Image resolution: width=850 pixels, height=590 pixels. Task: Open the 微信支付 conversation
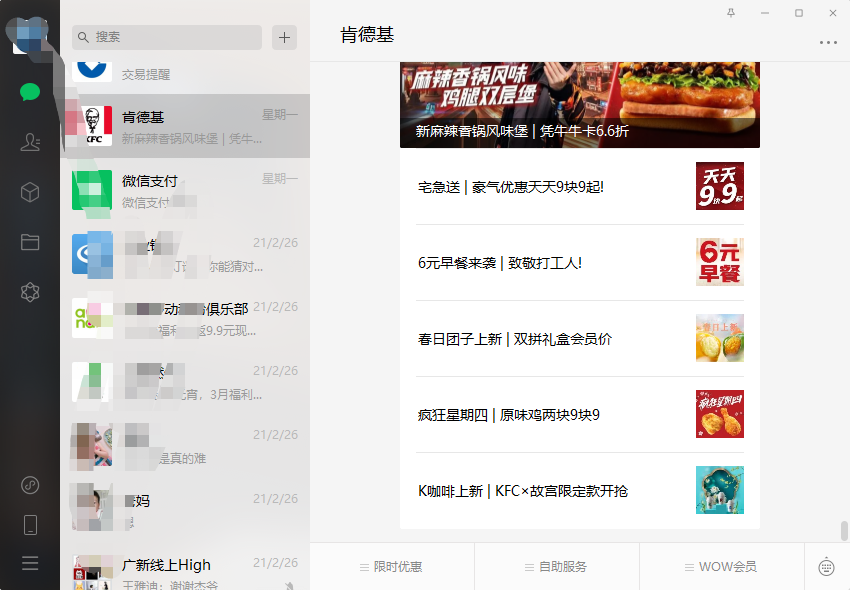(x=185, y=190)
